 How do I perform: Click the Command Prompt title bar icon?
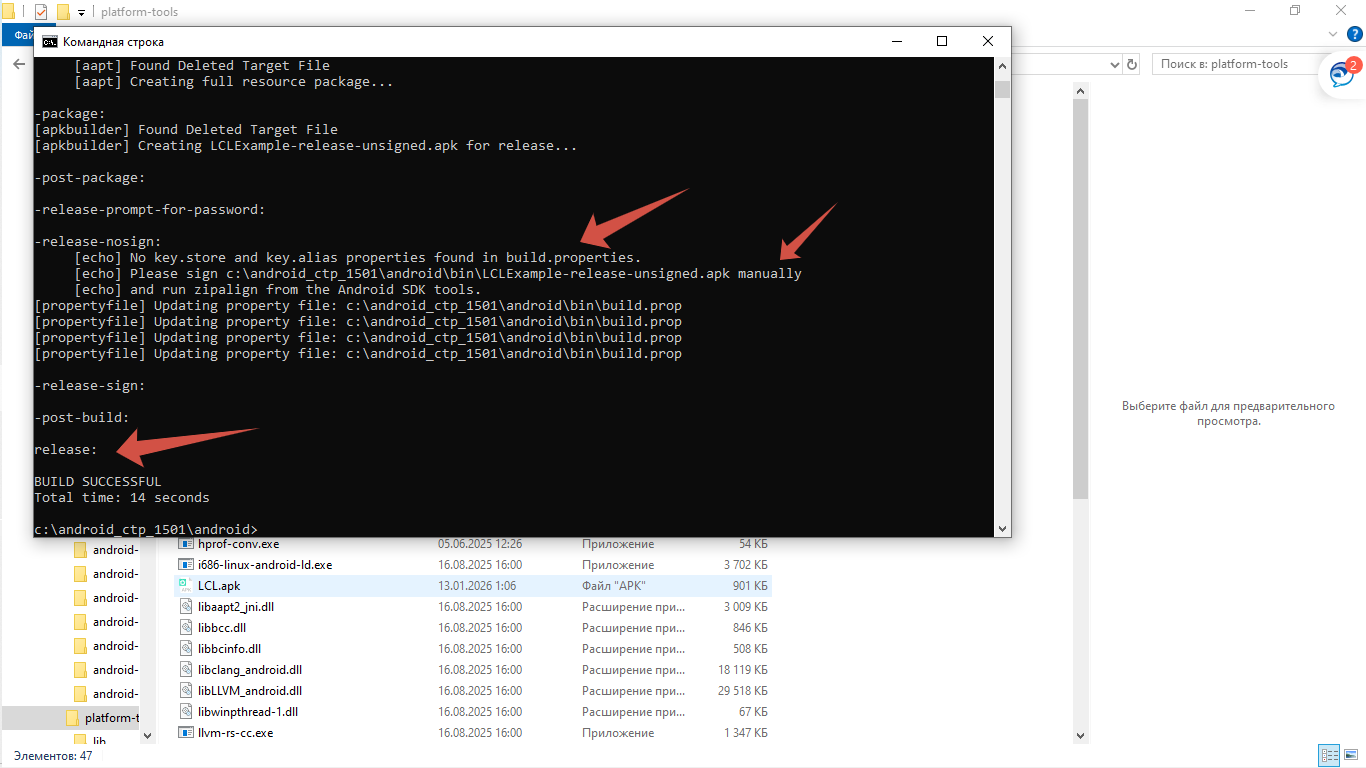click(x=49, y=42)
